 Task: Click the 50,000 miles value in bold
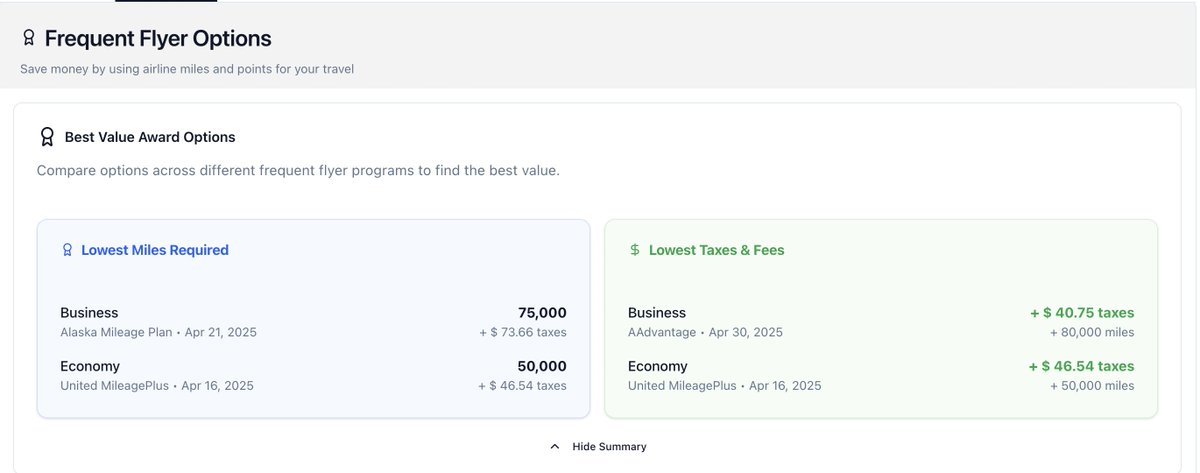tap(542, 366)
